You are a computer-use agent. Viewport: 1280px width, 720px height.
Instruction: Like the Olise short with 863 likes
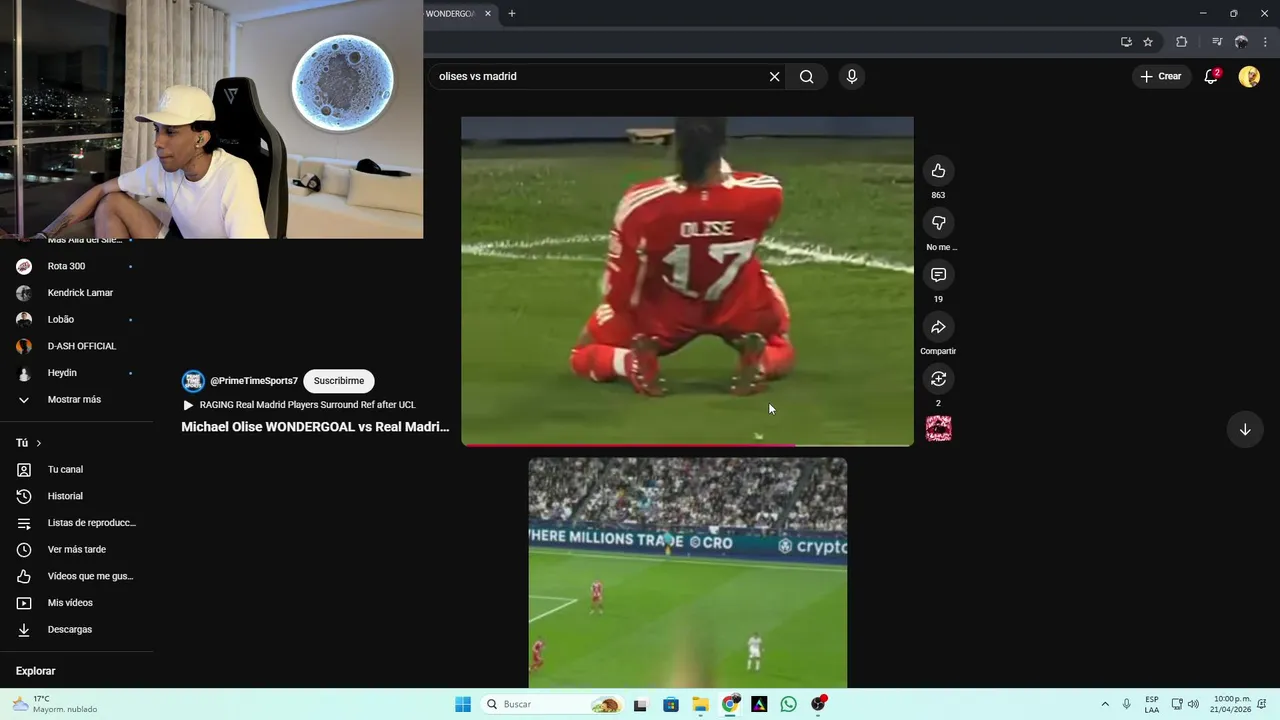[938, 171]
